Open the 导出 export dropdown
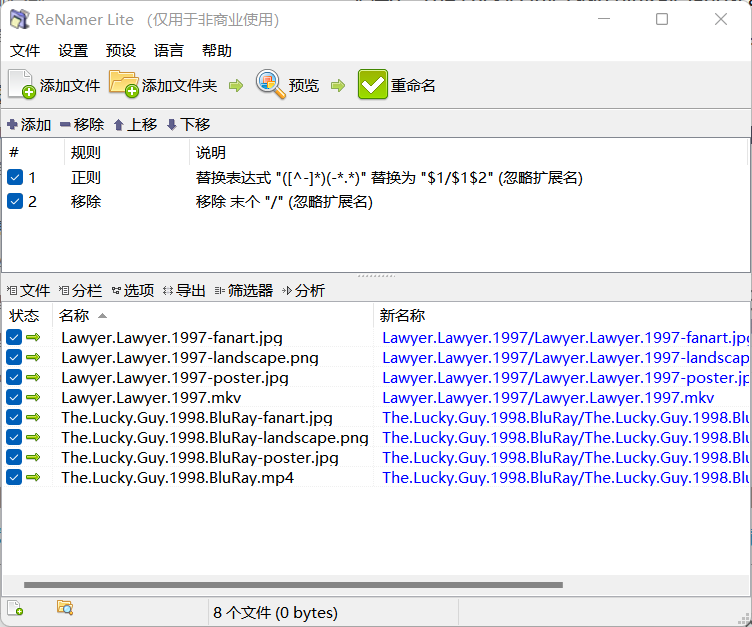Screen dimensions: 752x627 184,291
